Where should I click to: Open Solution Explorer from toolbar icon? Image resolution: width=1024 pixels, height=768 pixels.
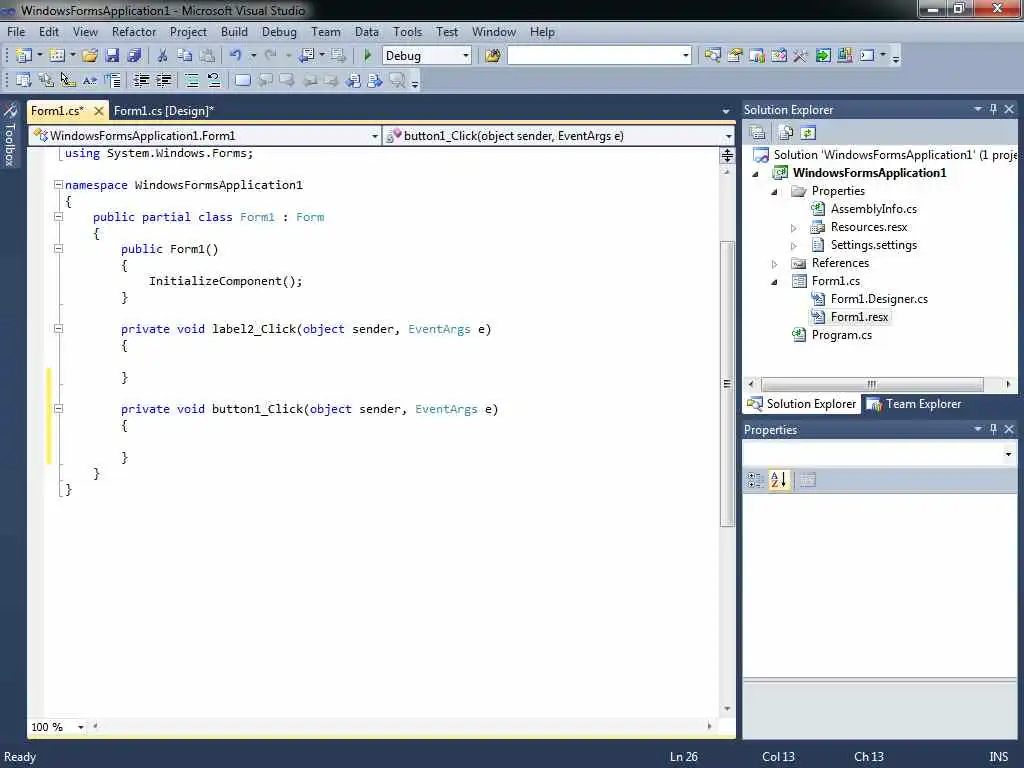pyautogui.click(x=712, y=56)
